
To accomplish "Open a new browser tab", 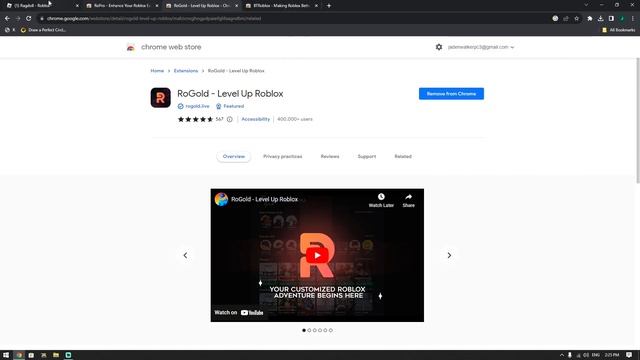I will 329,6.
